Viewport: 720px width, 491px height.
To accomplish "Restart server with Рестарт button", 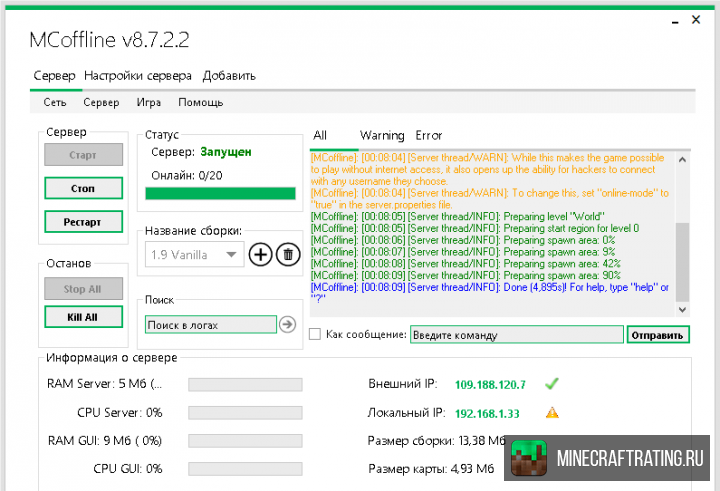I will pyautogui.click(x=84, y=222).
